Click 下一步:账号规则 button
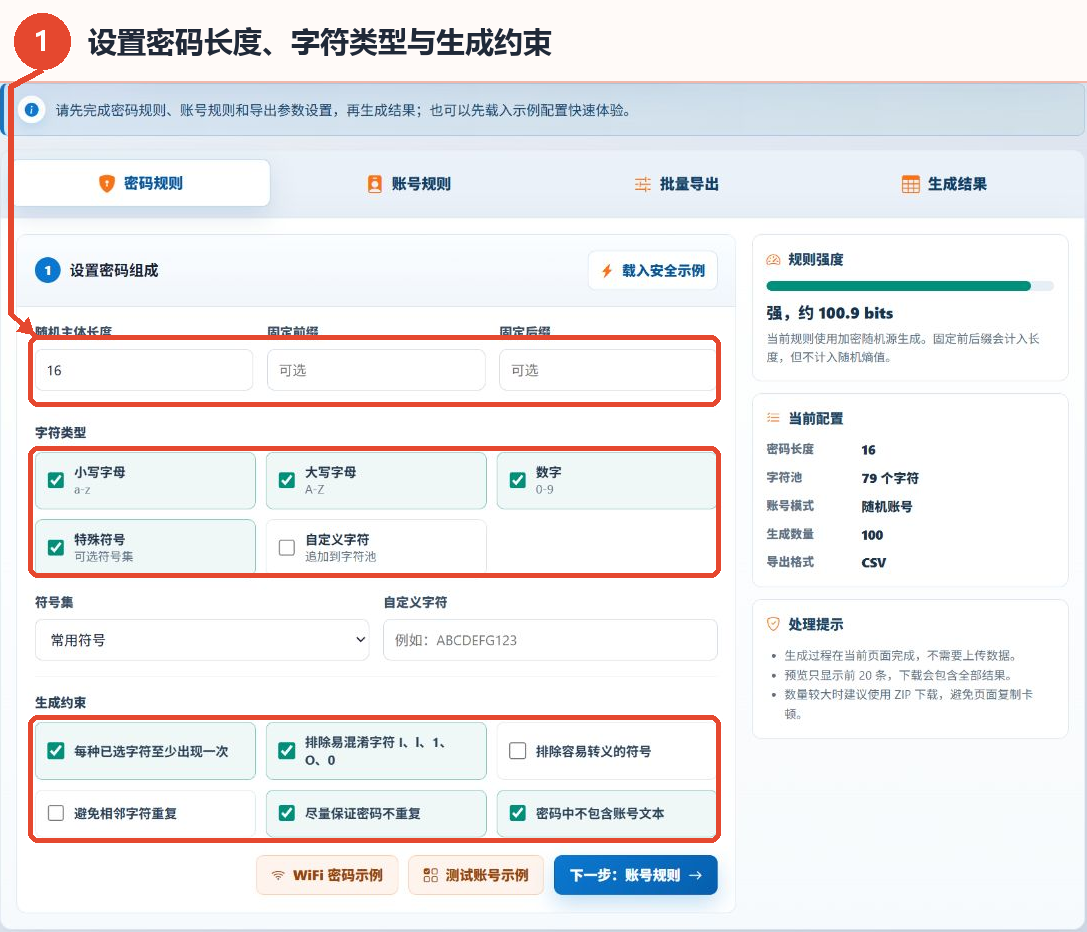The image size is (1087, 932). [x=636, y=875]
